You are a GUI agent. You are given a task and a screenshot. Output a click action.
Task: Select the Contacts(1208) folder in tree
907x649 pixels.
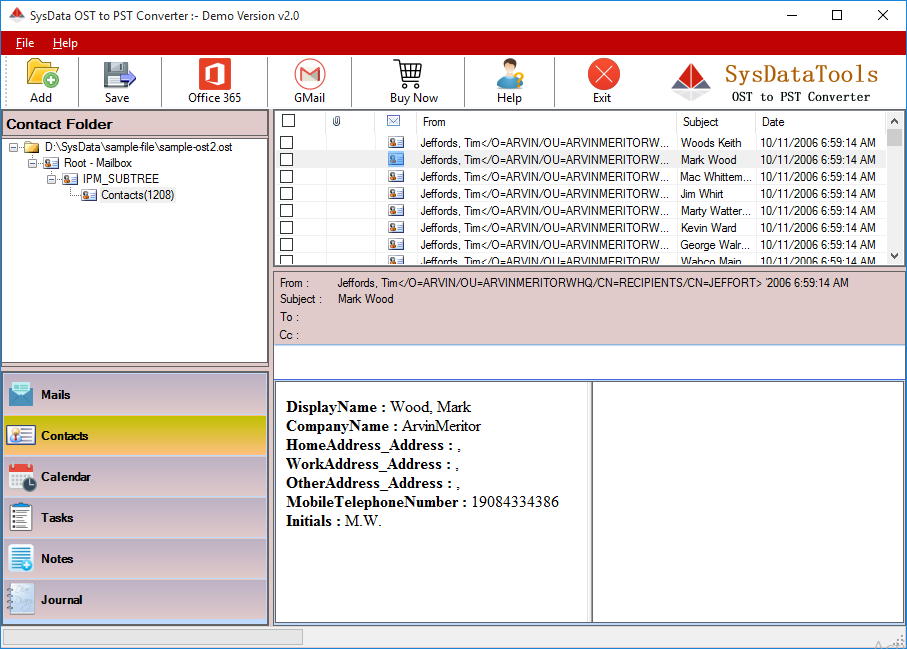tap(137, 195)
